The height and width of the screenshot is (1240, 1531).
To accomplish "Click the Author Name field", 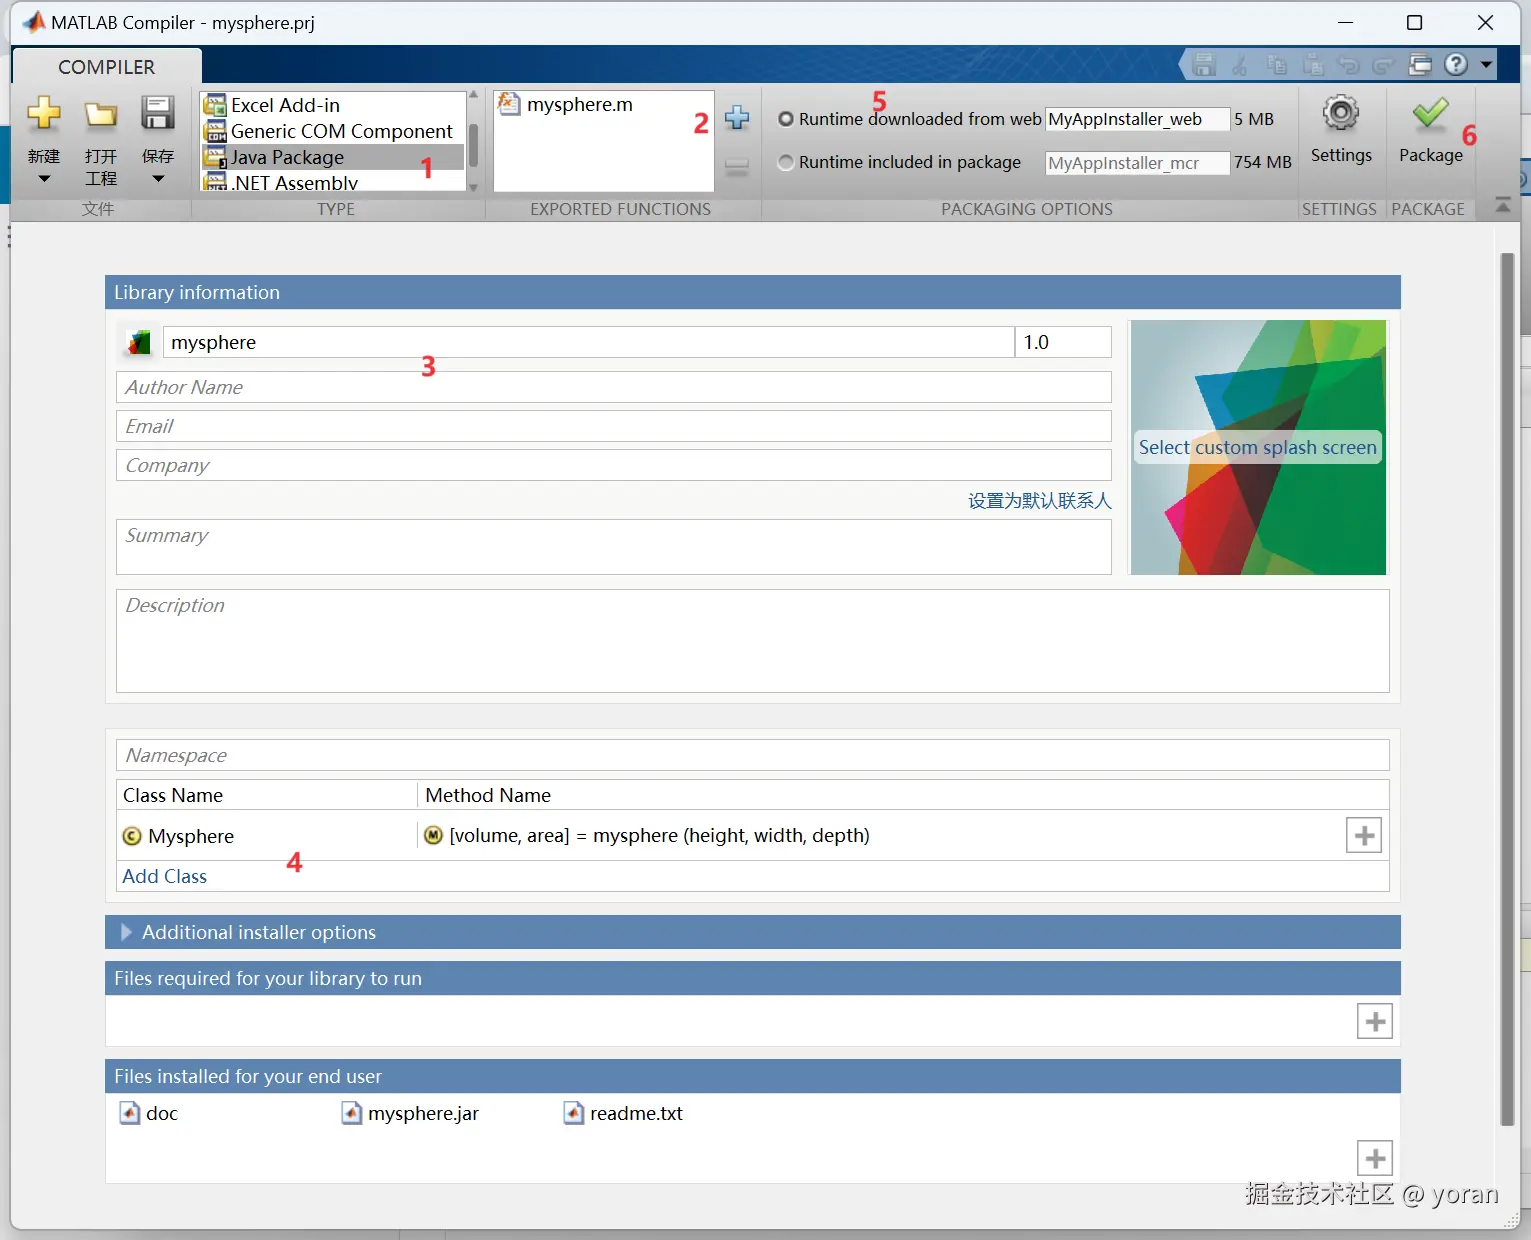I will click(x=614, y=387).
